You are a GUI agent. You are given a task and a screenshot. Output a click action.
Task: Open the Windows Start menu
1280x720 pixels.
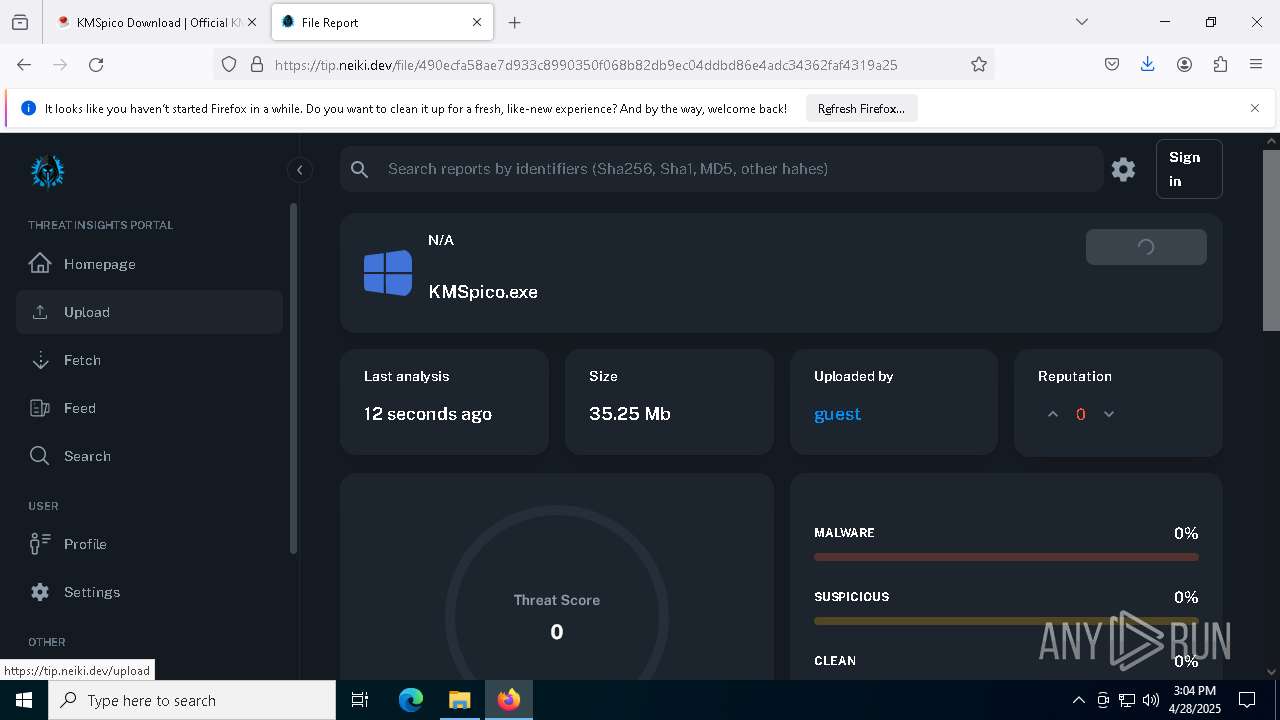[x=24, y=700]
